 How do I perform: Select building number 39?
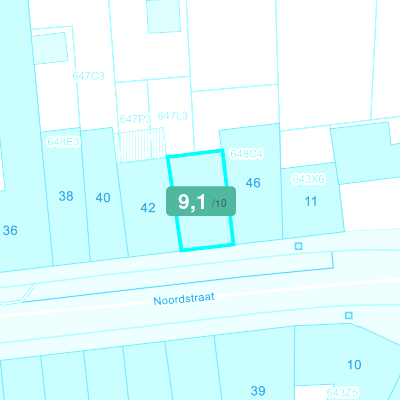pos(258,391)
